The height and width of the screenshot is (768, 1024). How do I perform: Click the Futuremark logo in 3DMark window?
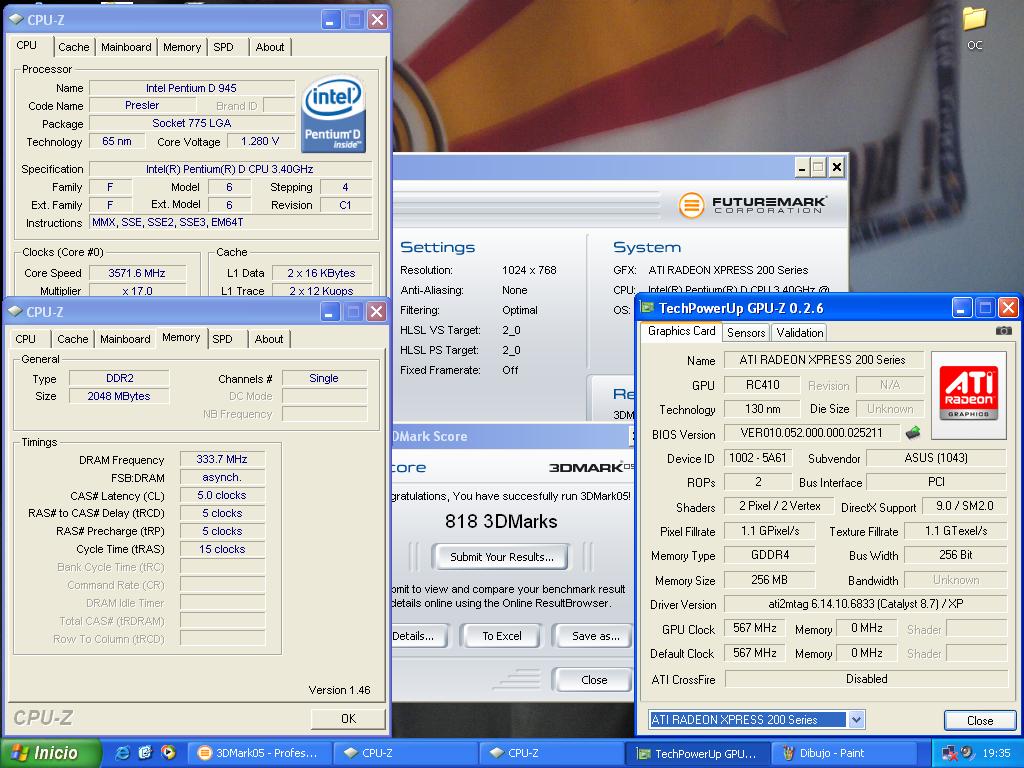752,205
